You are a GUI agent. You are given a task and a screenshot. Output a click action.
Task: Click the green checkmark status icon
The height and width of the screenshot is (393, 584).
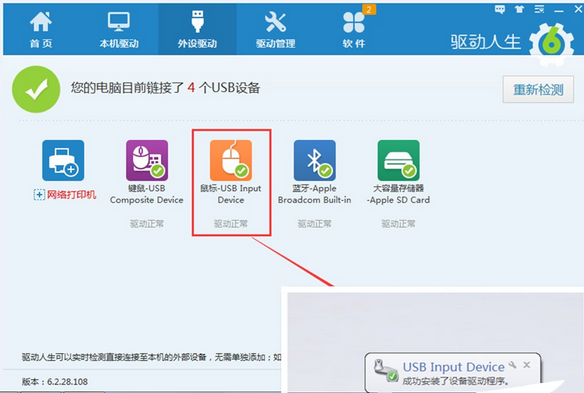pyautogui.click(x=36, y=89)
